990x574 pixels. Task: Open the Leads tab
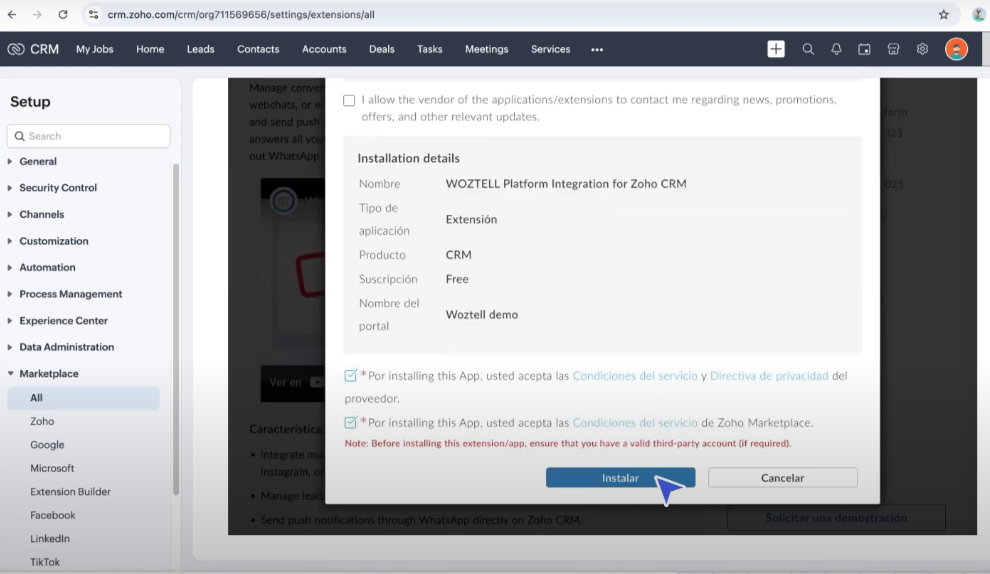click(x=201, y=49)
